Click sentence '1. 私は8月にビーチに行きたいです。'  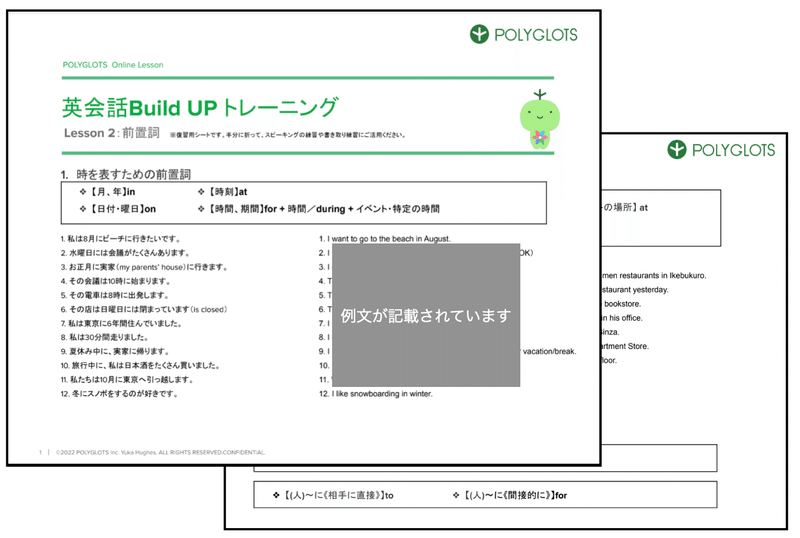tap(120, 238)
